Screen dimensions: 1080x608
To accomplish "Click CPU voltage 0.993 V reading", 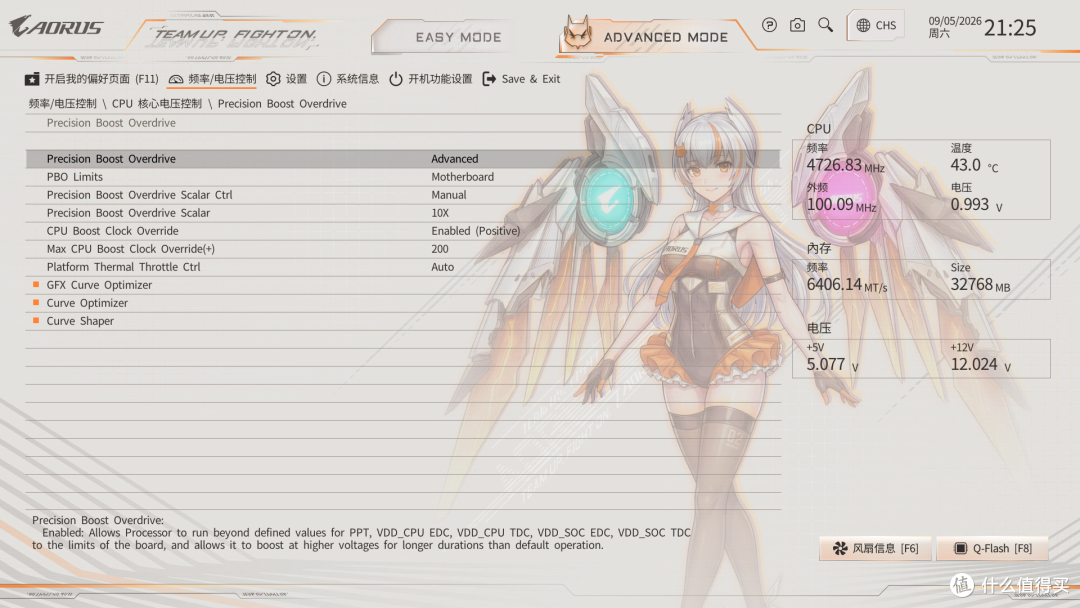I will (x=976, y=205).
